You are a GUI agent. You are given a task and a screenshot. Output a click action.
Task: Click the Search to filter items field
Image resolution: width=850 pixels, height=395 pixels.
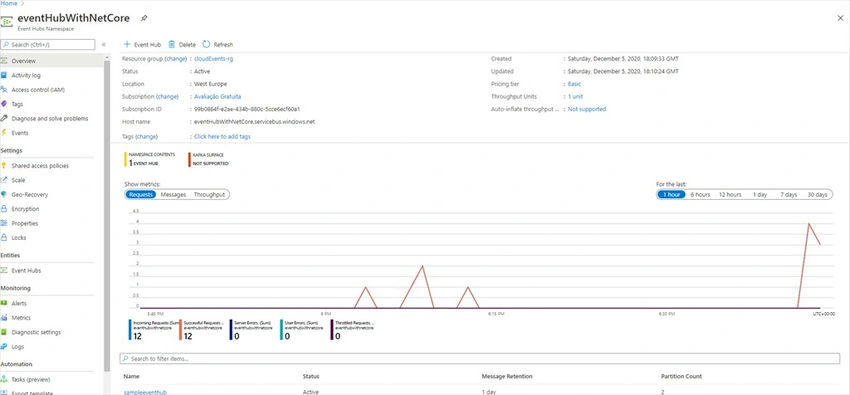coord(480,359)
